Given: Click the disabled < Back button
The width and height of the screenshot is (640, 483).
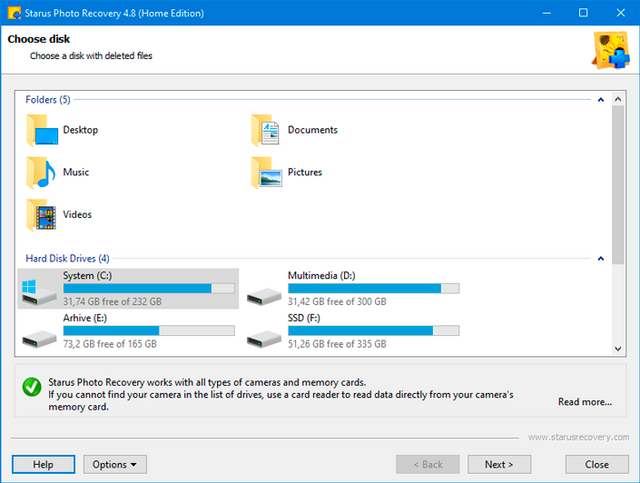Looking at the screenshot, I should pyautogui.click(x=428, y=465).
